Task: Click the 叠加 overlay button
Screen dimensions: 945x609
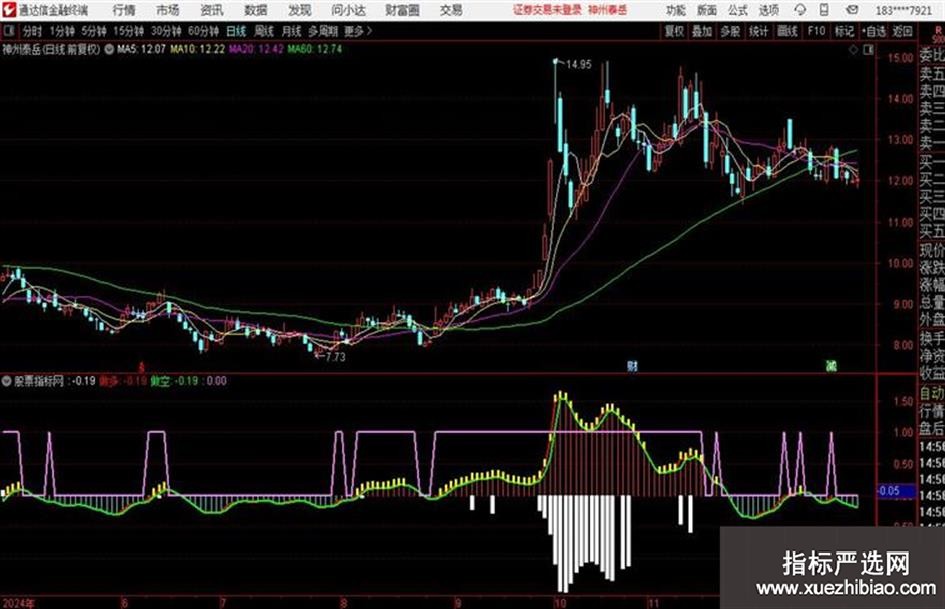Action: pos(702,31)
